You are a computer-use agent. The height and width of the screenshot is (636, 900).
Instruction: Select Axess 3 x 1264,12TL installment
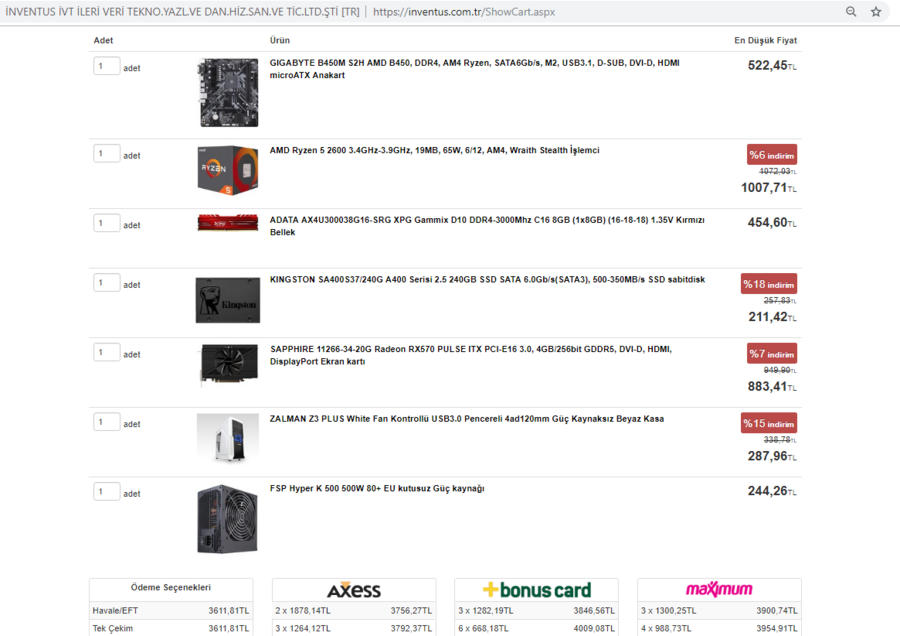(x=354, y=629)
